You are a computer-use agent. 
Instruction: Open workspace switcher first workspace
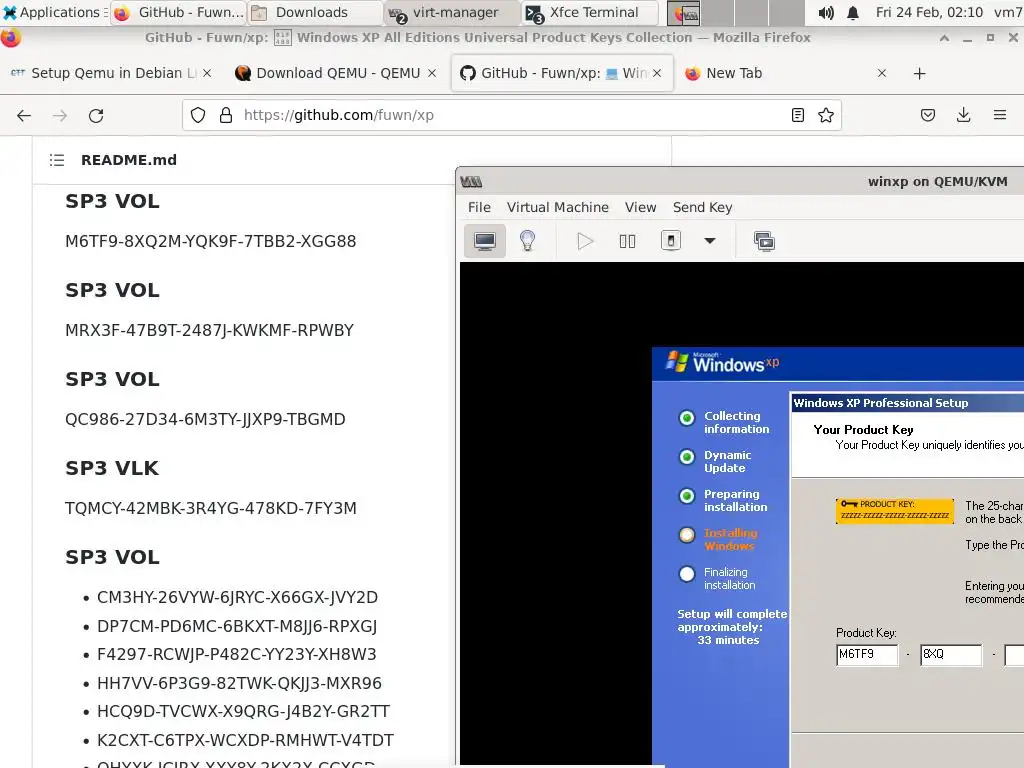[x=684, y=12]
